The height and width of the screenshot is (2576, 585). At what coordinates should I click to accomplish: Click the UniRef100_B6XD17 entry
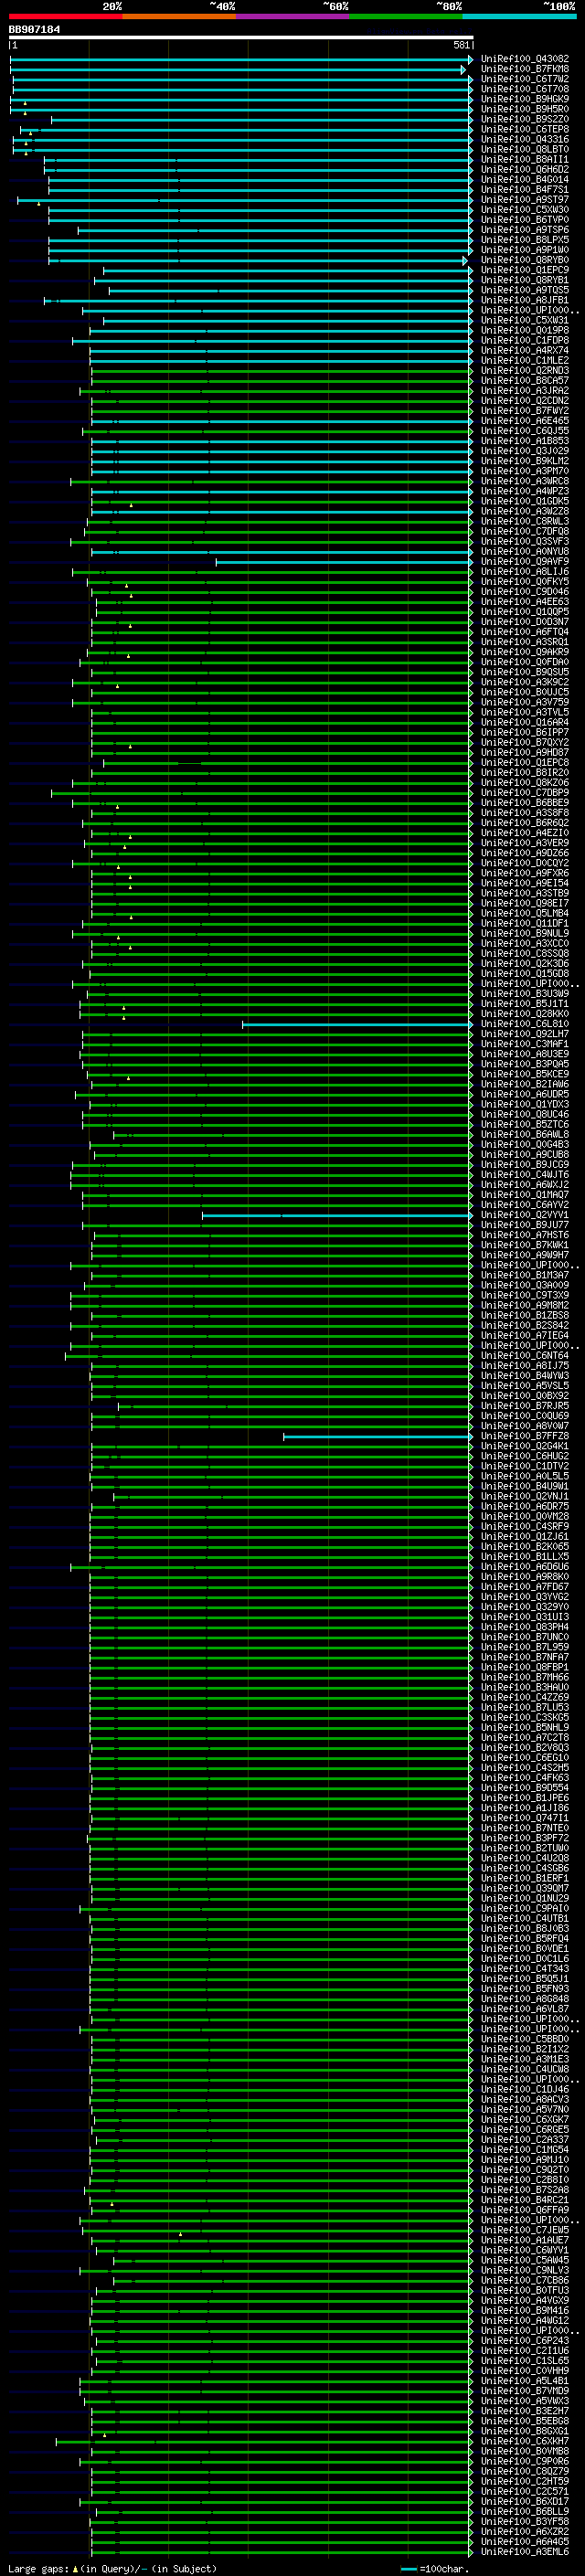pyautogui.click(x=525, y=2501)
